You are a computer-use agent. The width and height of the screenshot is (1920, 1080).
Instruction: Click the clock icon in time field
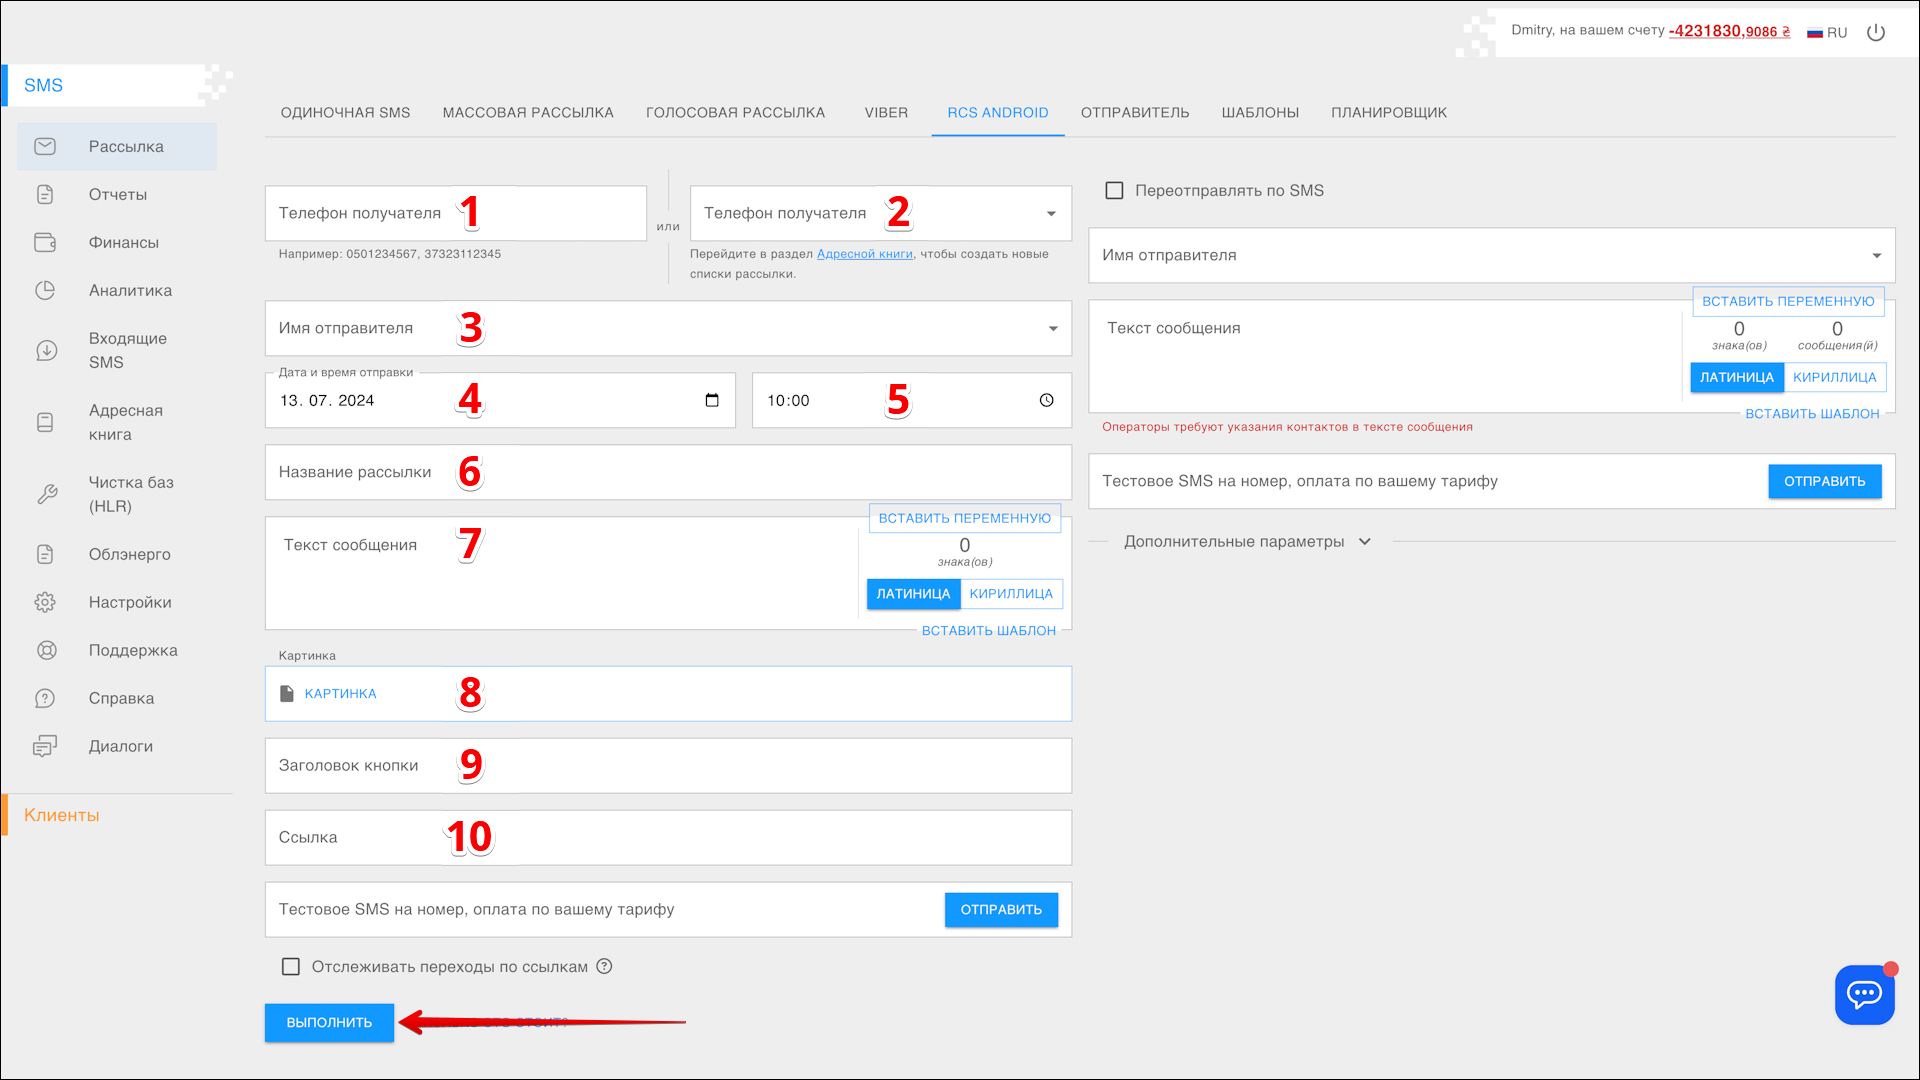tap(1046, 400)
